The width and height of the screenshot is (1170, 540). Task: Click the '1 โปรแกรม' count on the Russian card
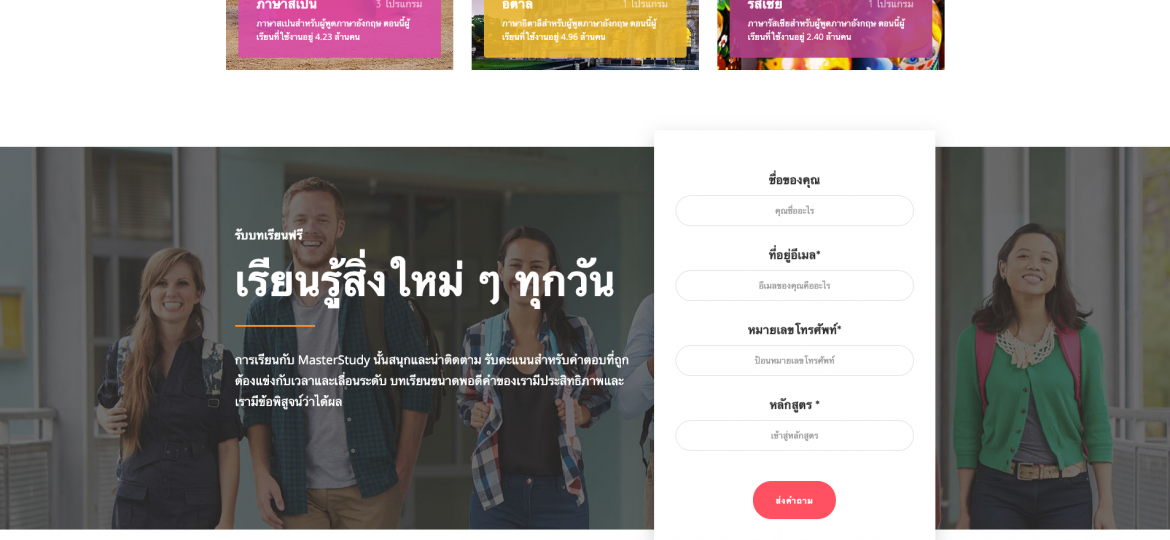890,4
